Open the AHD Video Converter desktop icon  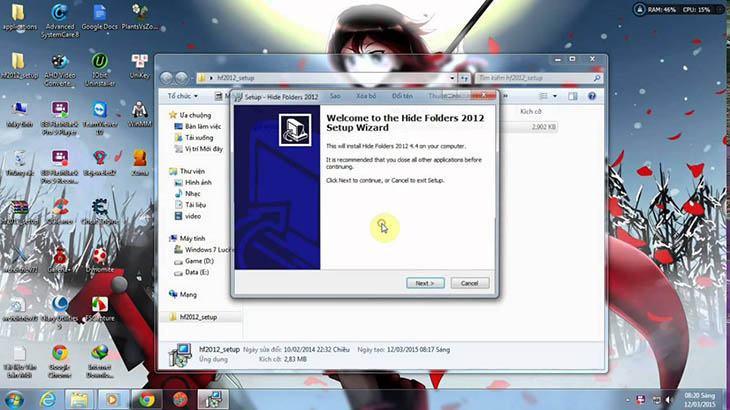(60, 70)
